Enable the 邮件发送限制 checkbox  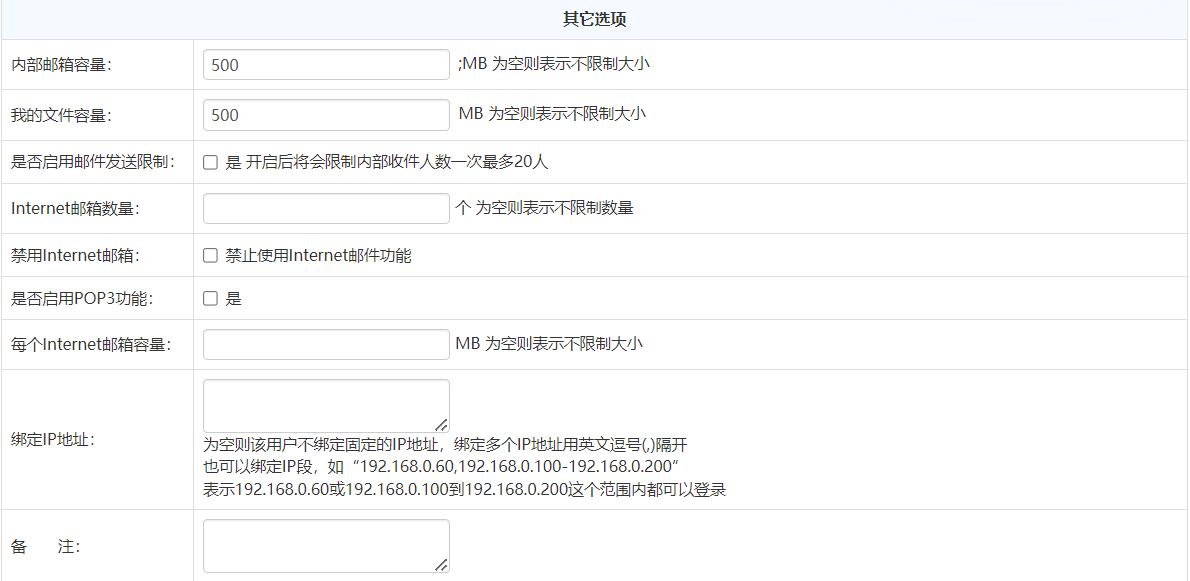[210, 162]
